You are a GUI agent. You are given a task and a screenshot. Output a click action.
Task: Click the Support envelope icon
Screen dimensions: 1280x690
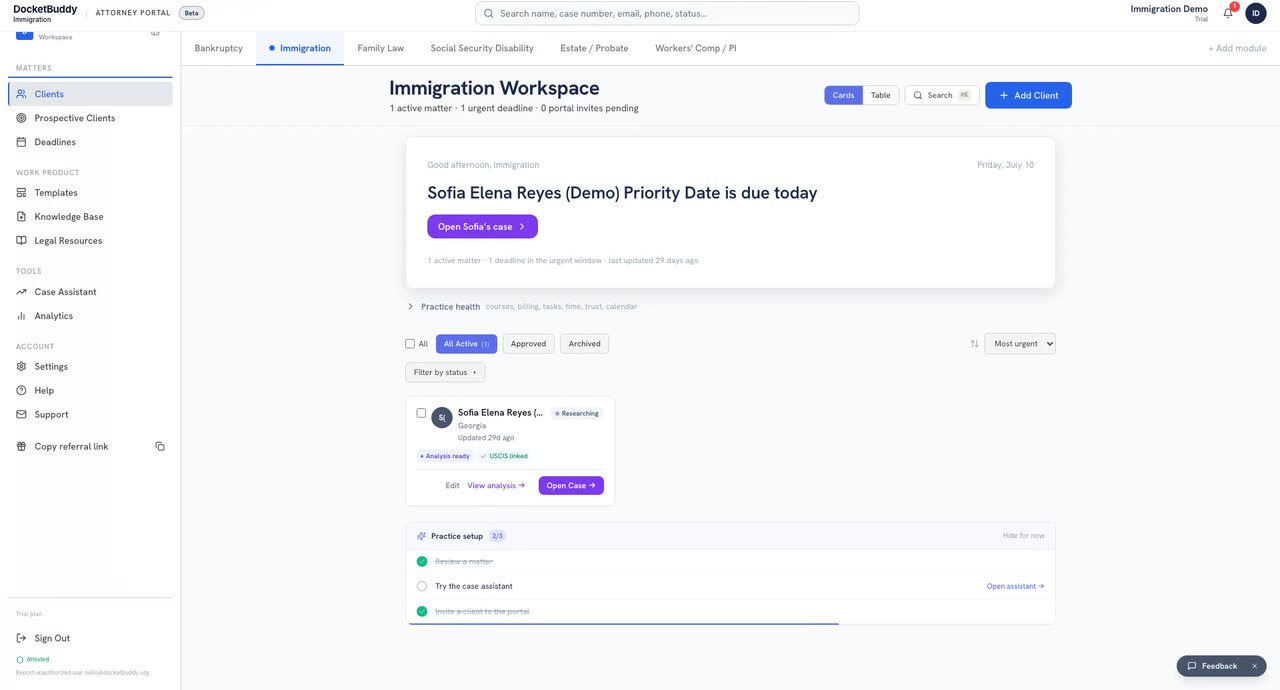[x=21, y=414]
